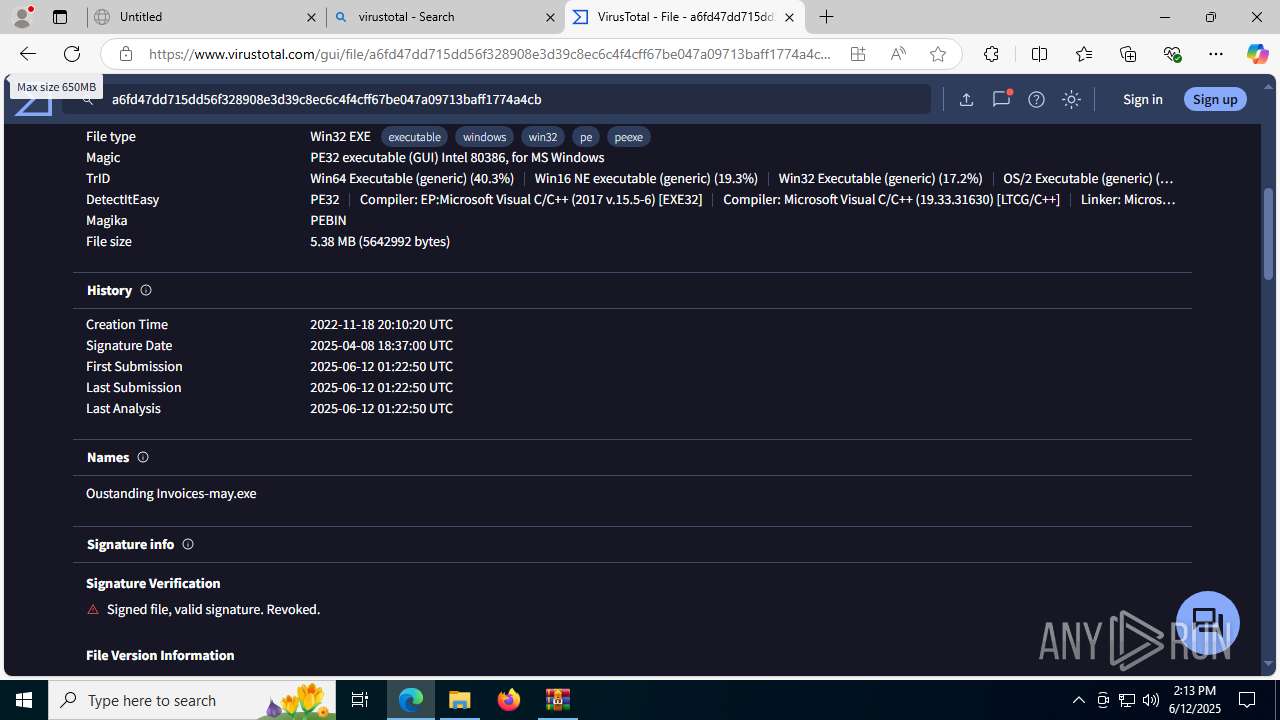Open the tab actions menu icon

(x=60, y=17)
